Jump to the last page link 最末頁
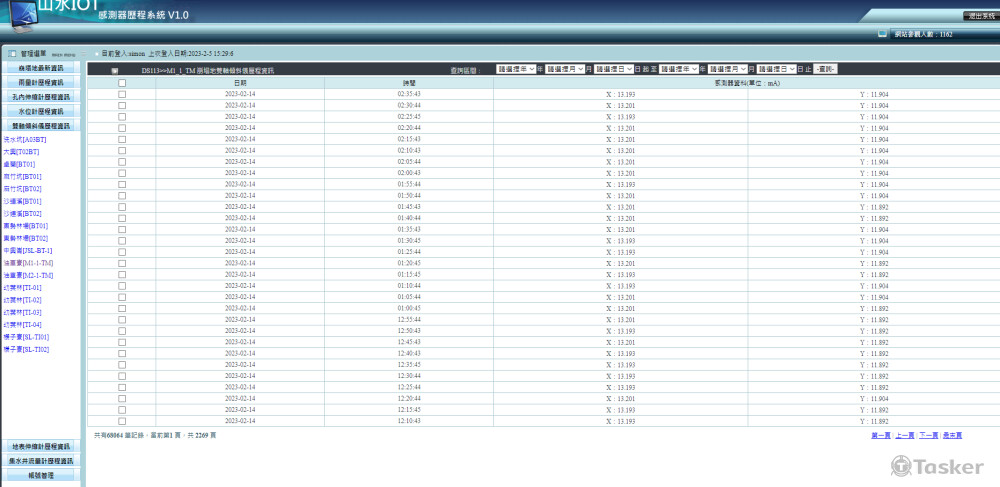Screen dimensions: 1000x487 953,436
